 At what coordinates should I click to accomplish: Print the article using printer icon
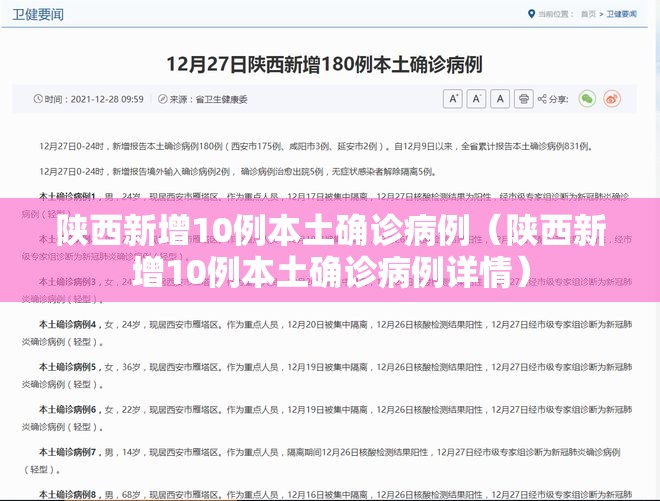(524, 99)
